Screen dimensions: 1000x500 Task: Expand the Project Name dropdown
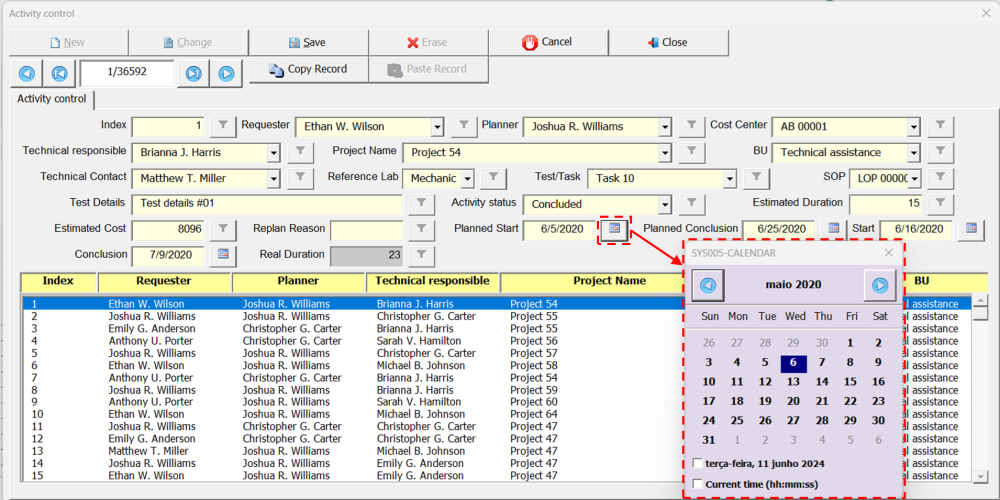665,153
